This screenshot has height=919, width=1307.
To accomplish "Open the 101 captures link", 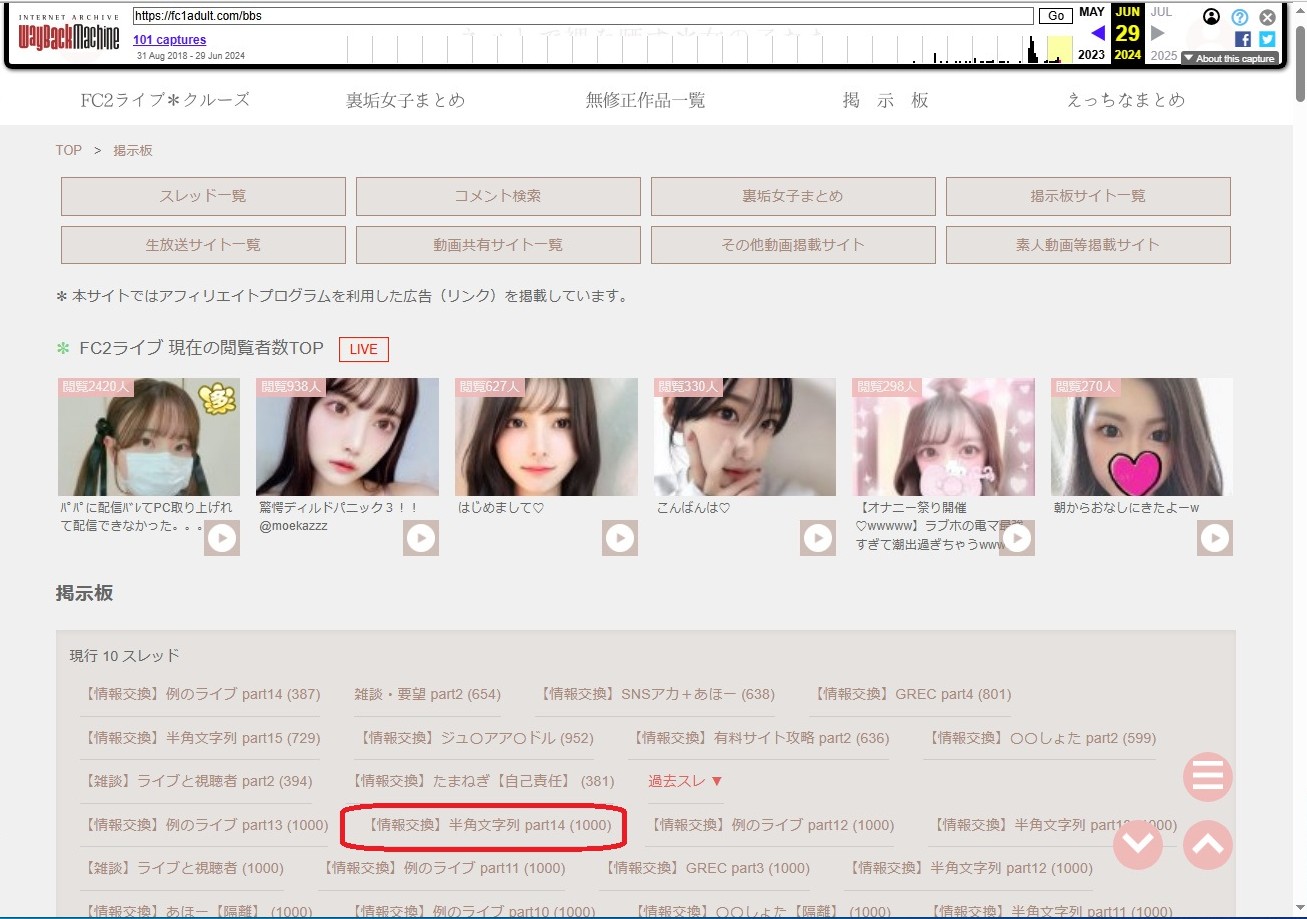I will pos(169,40).
